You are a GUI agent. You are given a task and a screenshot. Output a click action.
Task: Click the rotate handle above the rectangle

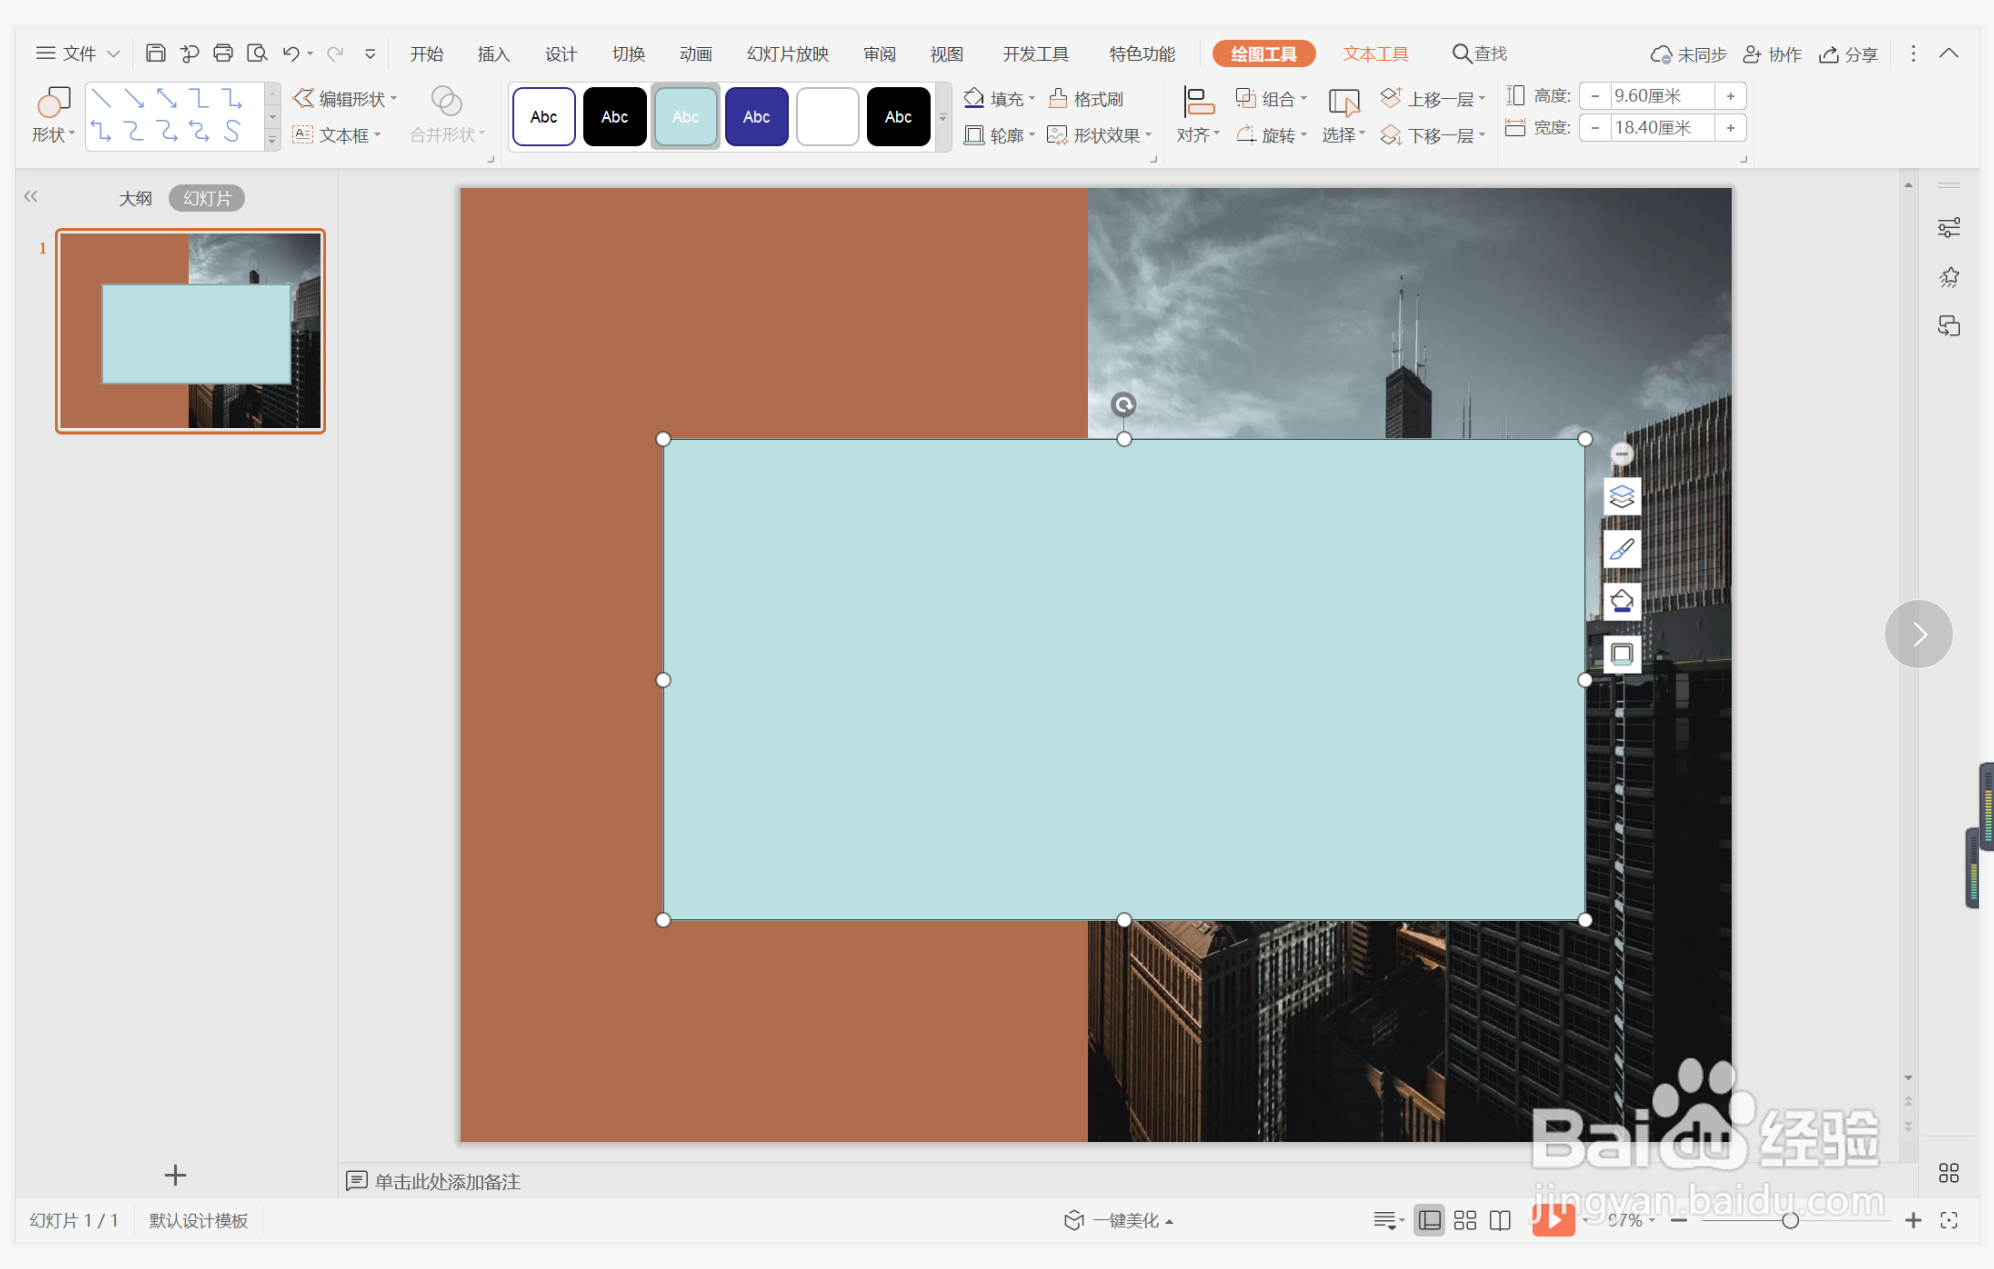click(x=1123, y=404)
